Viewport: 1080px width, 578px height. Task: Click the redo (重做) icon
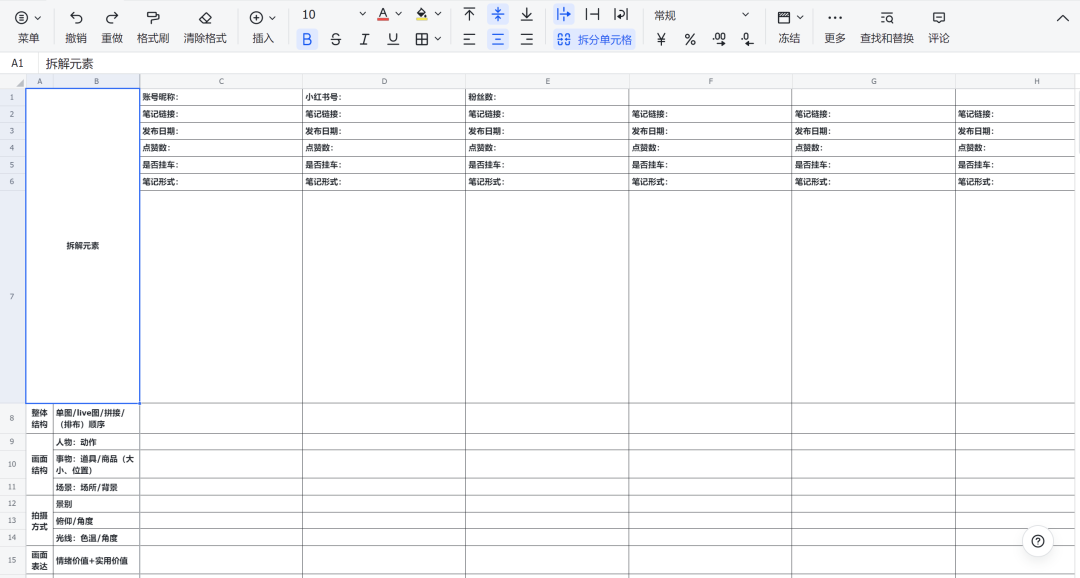coord(112,18)
